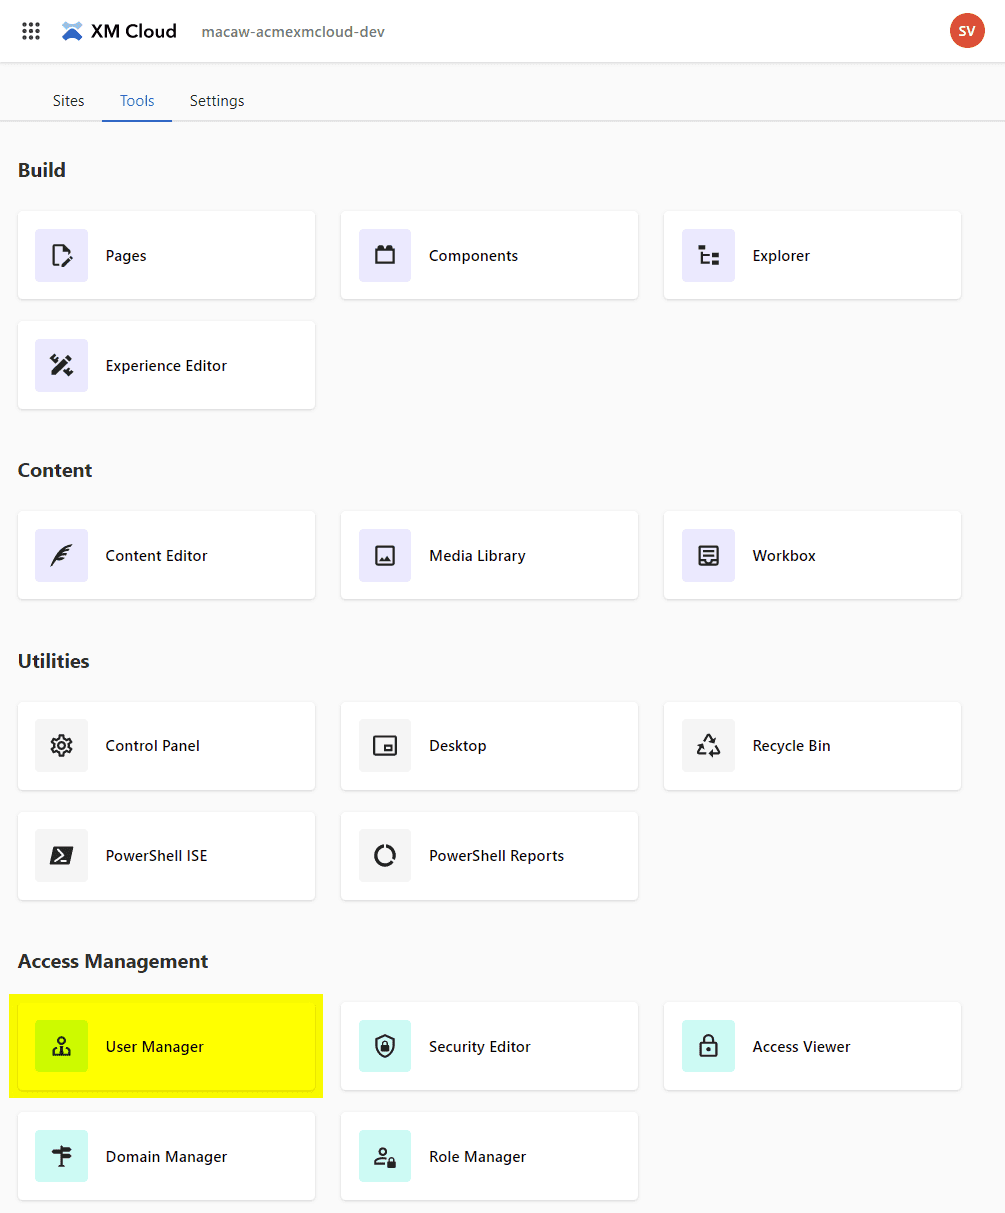Open the PowerShell Reports card
The image size is (1005, 1213).
(489, 855)
